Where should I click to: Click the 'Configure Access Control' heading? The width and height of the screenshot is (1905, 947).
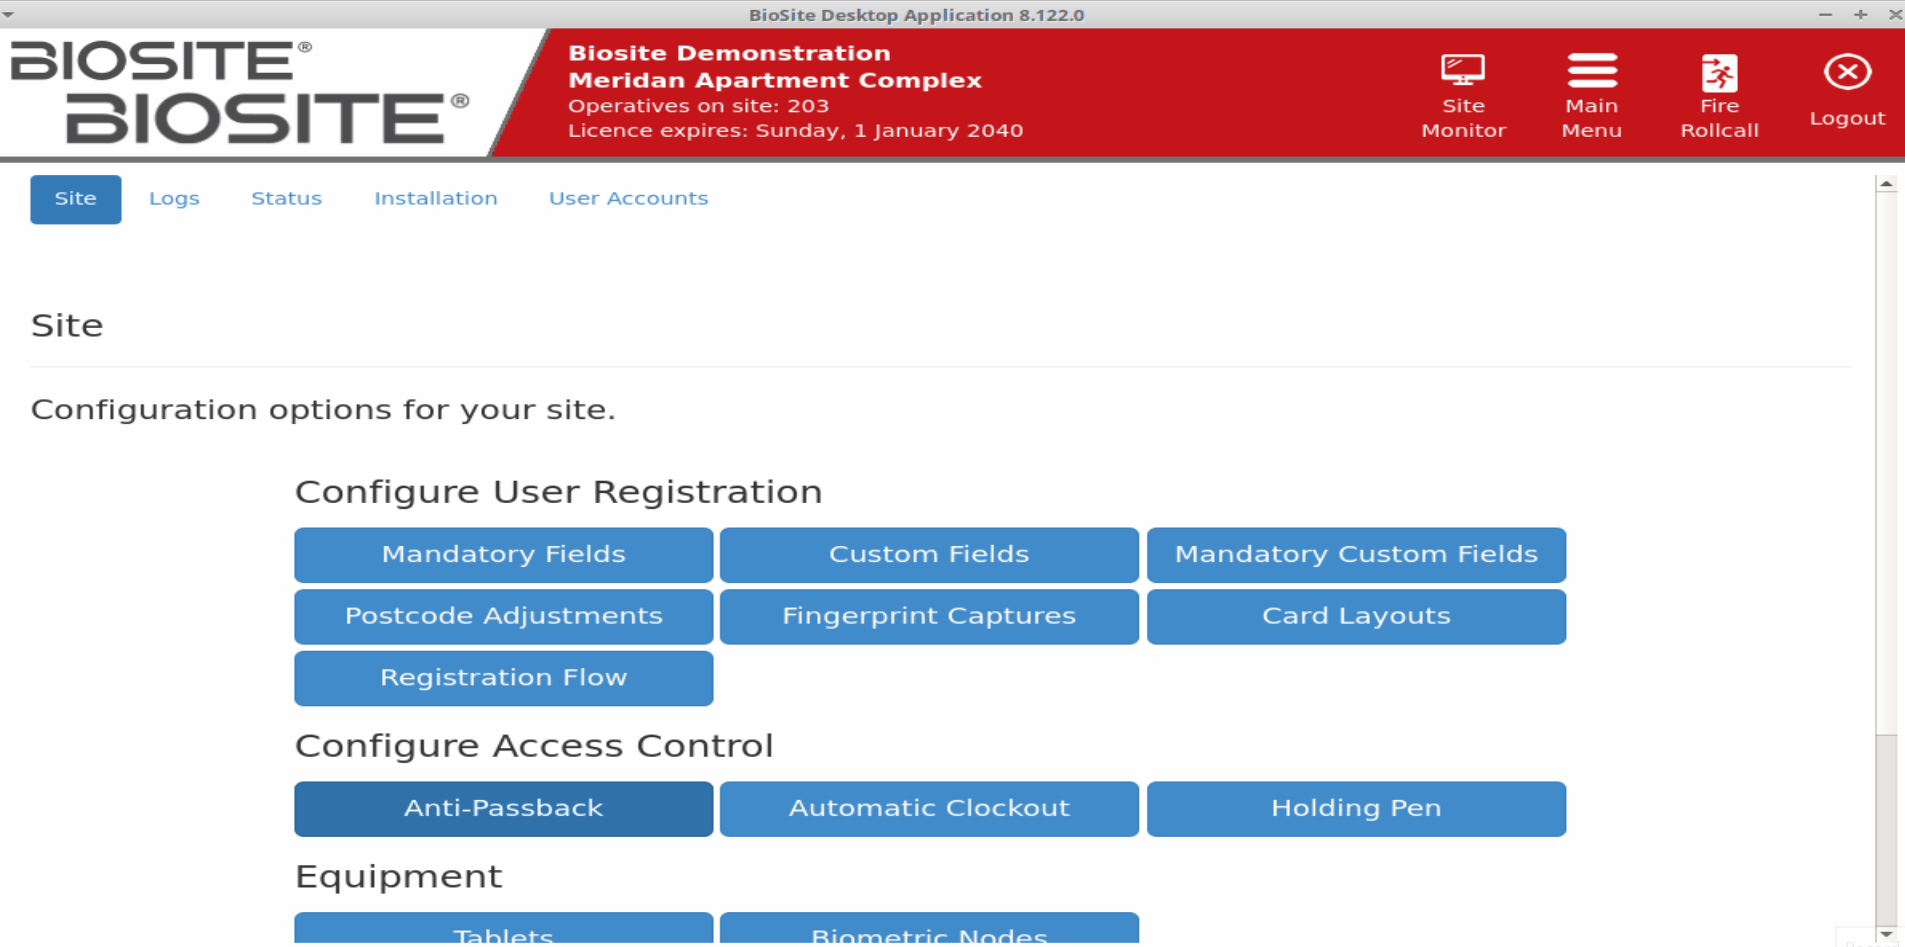pyautogui.click(x=534, y=746)
